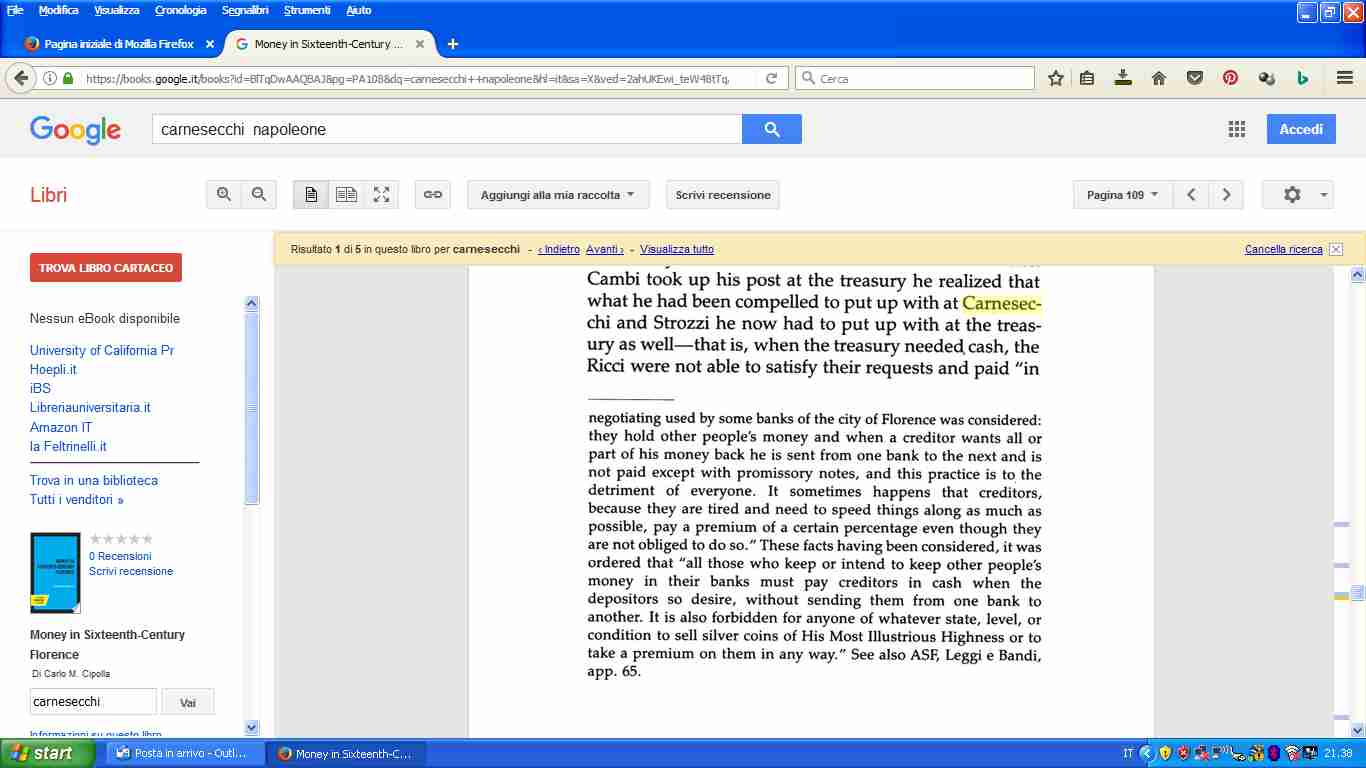Switch to Pagina iniziale di Mozilla Firefox tab
The height and width of the screenshot is (768, 1366).
click(x=118, y=44)
